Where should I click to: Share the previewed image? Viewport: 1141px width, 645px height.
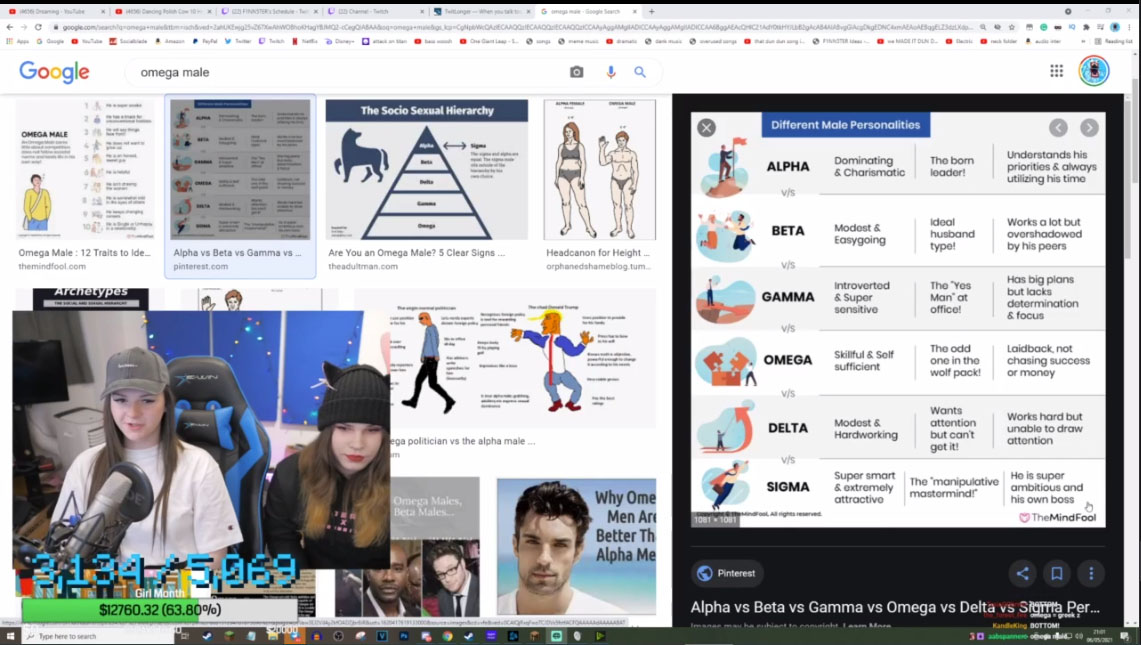1022,574
